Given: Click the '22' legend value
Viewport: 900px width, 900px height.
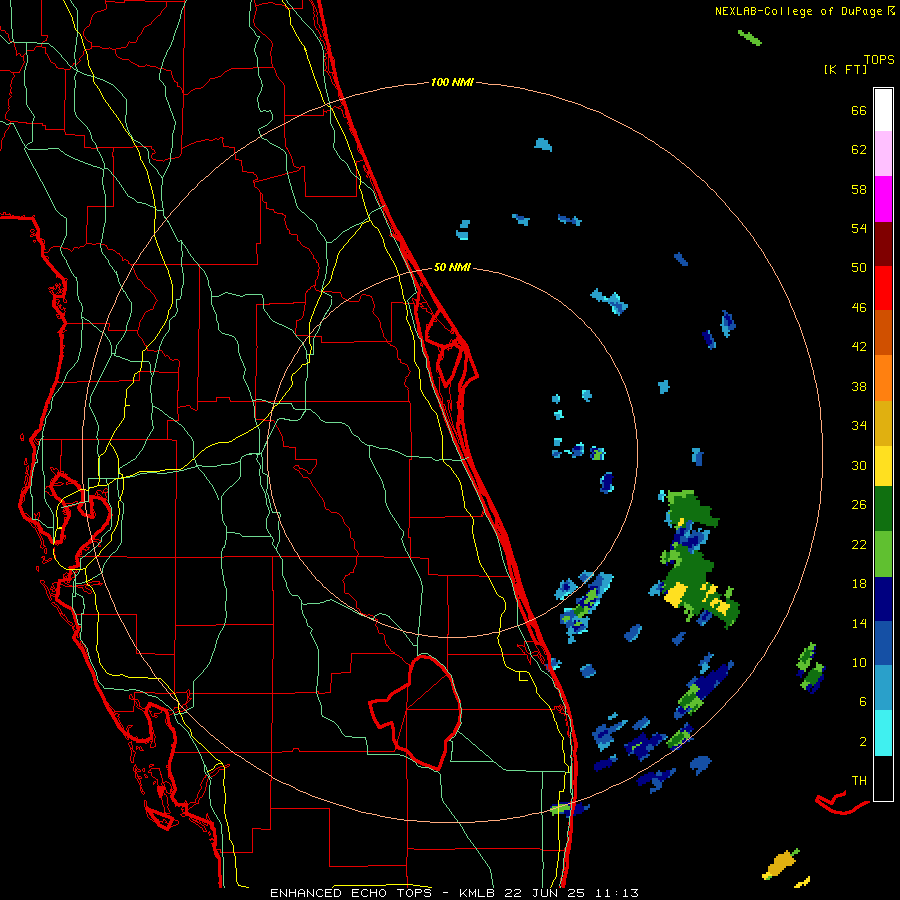Looking at the screenshot, I should [859, 544].
